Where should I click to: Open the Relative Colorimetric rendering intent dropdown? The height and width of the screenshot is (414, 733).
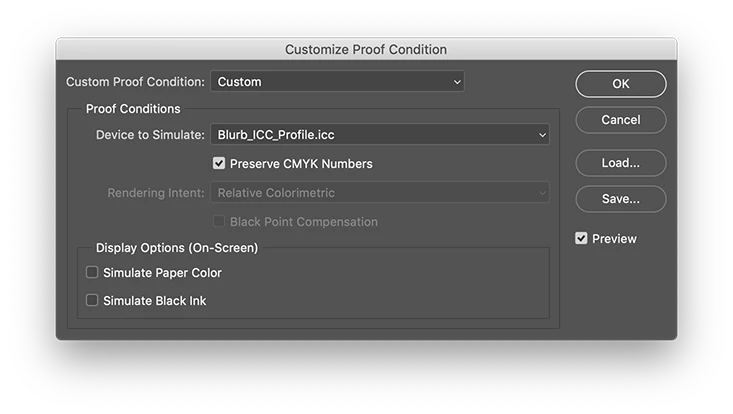(380, 193)
